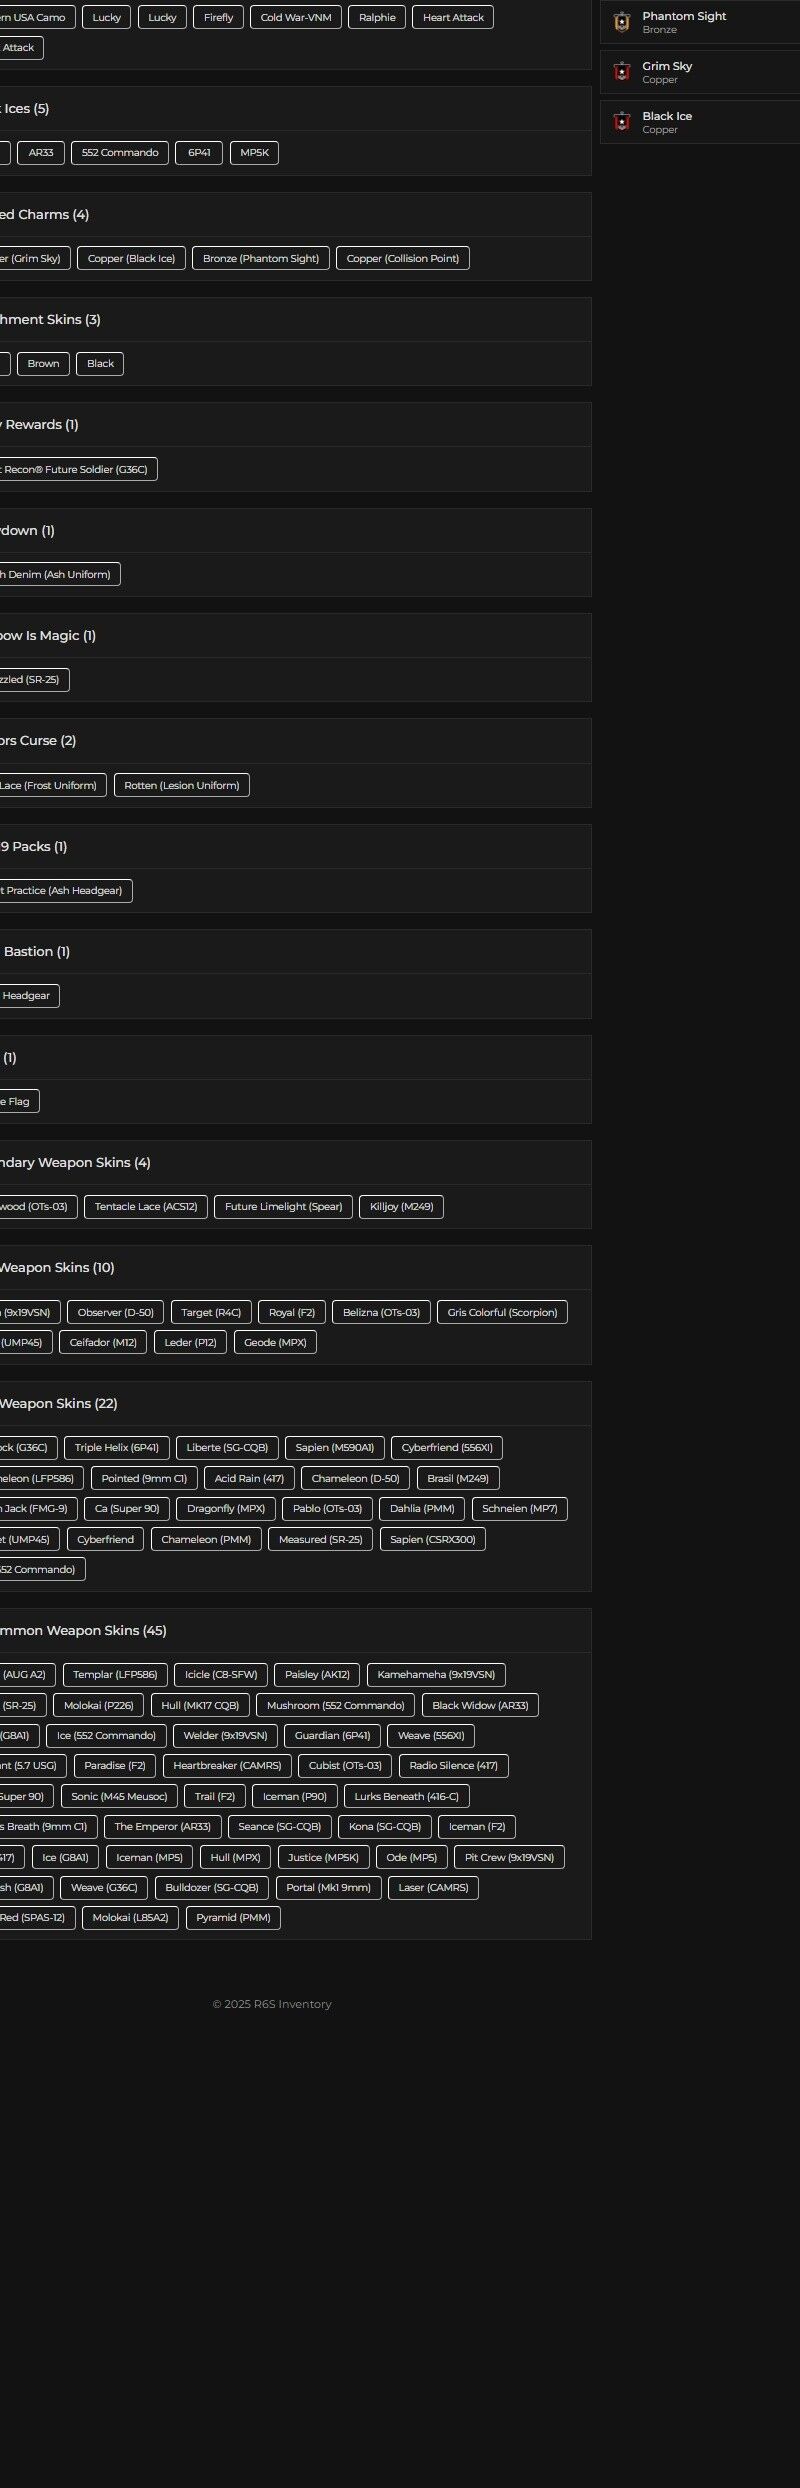Click the Grim Sky Copper charm icon
This screenshot has width=800, height=2488.
pyautogui.click(x=622, y=72)
